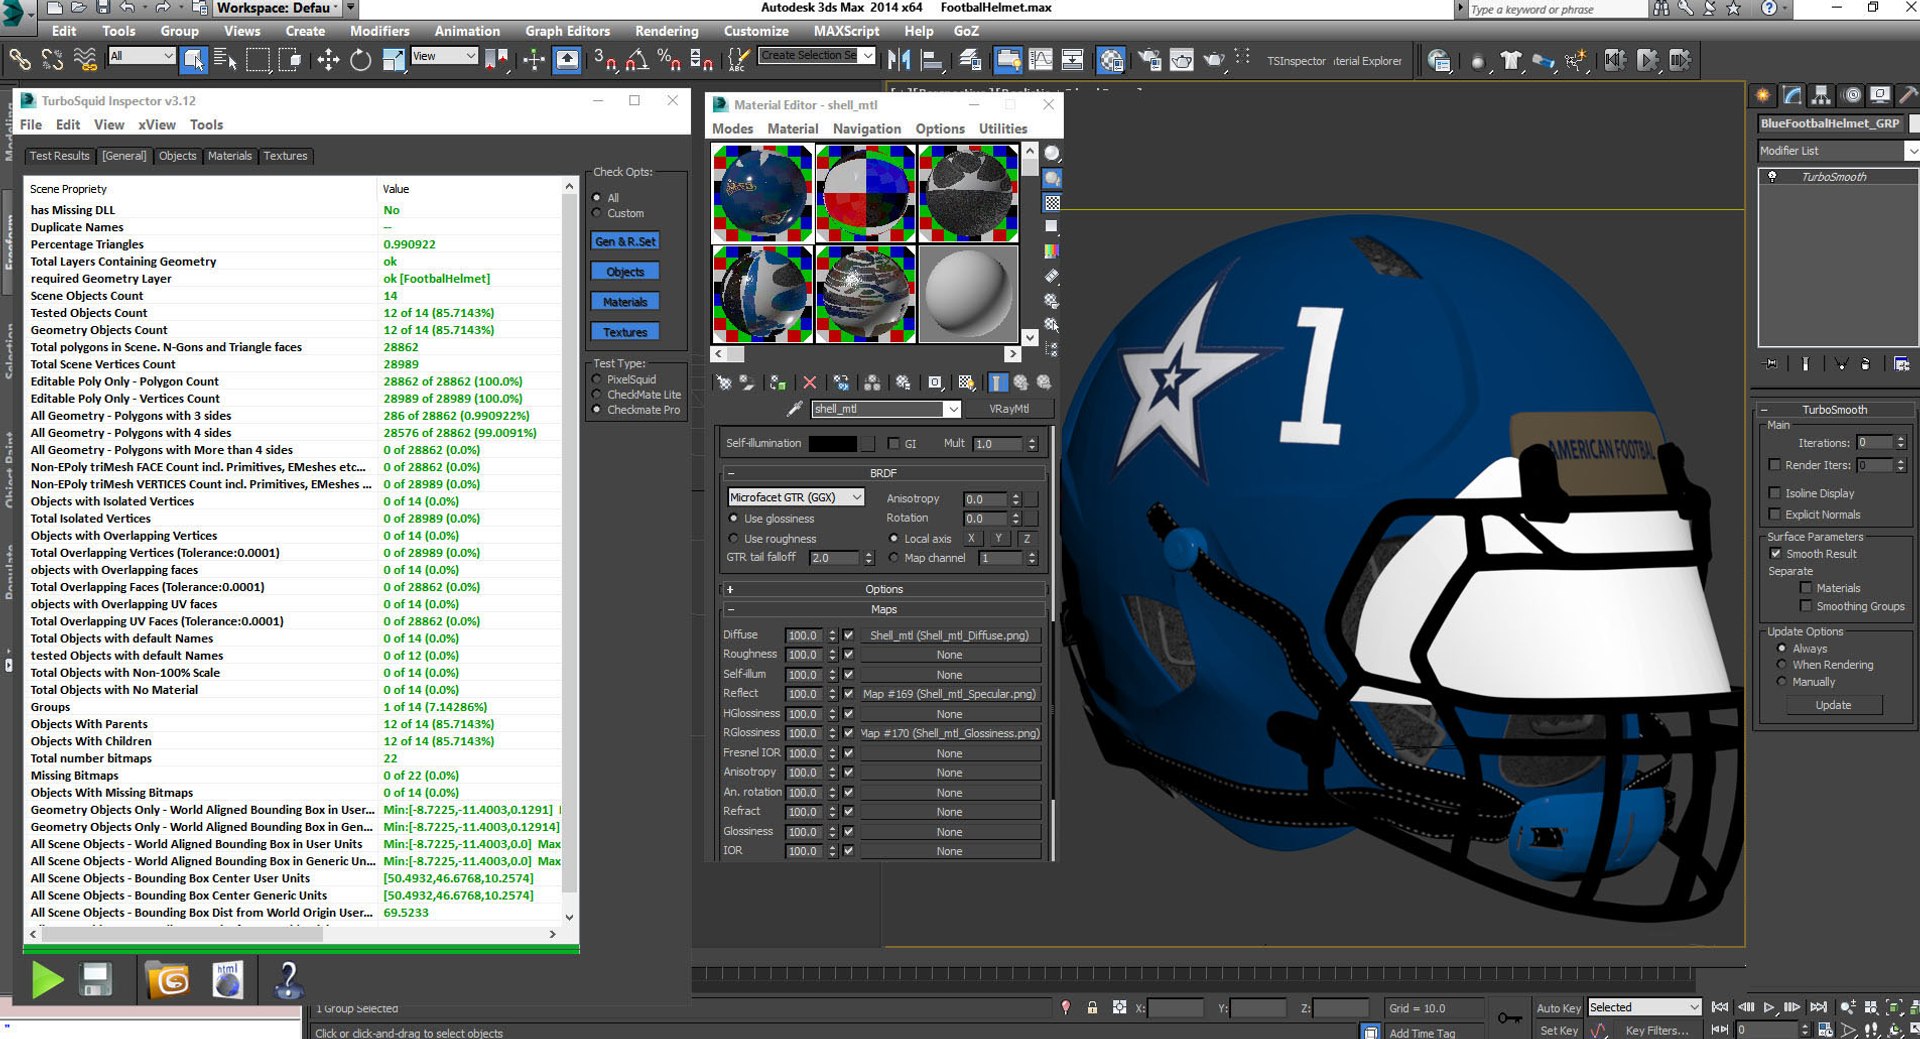Open xView menu in TurboSquid Inspector

(x=156, y=125)
